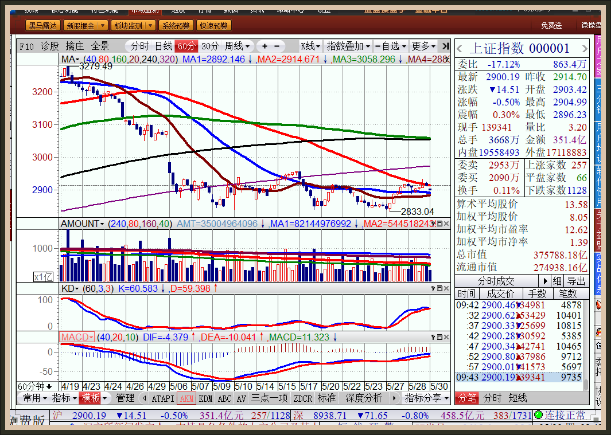This screenshot has width=611, height=435.
Task: Close the MACD indicator panel
Action: coord(446,337)
